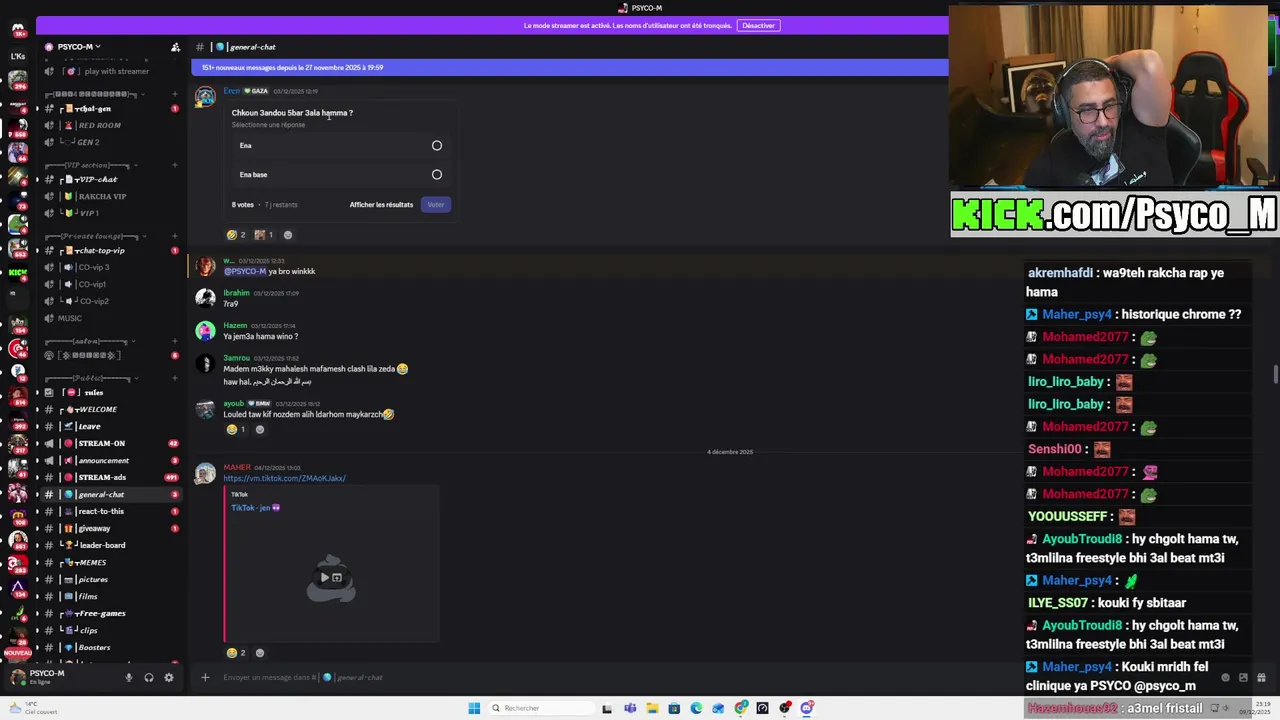Add a reaction to ayoub's message
Viewport: 1280px width, 720px height.
(x=260, y=430)
